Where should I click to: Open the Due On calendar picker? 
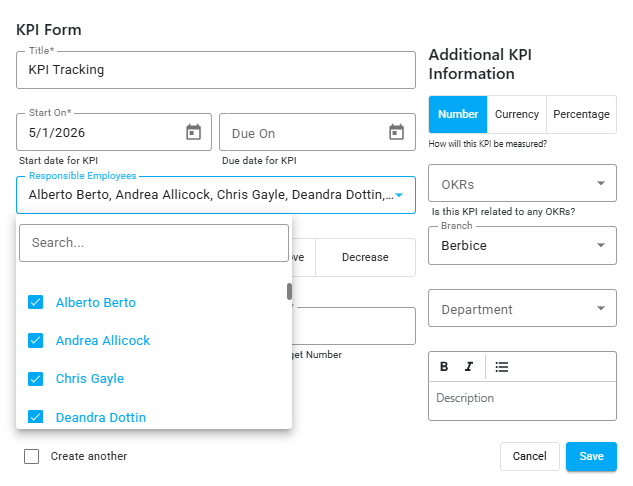point(396,132)
